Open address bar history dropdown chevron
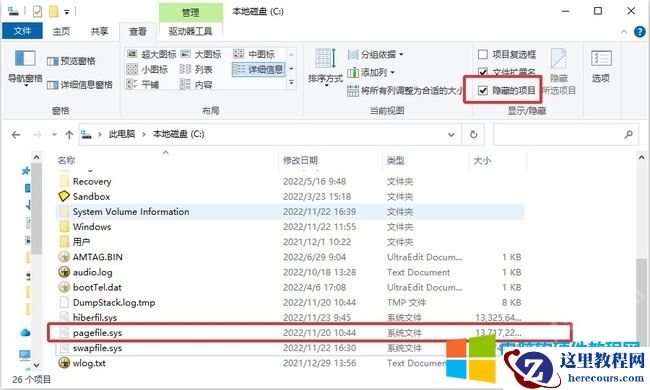The image size is (650, 390). (x=451, y=135)
